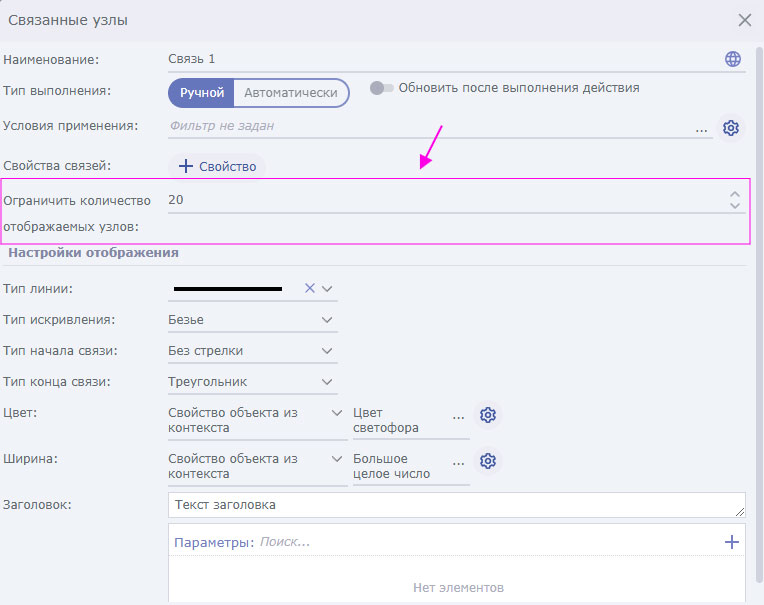Open ellipsis menu for Условия применения filter
Image resolution: width=764 pixels, height=605 pixels.
tap(702, 128)
